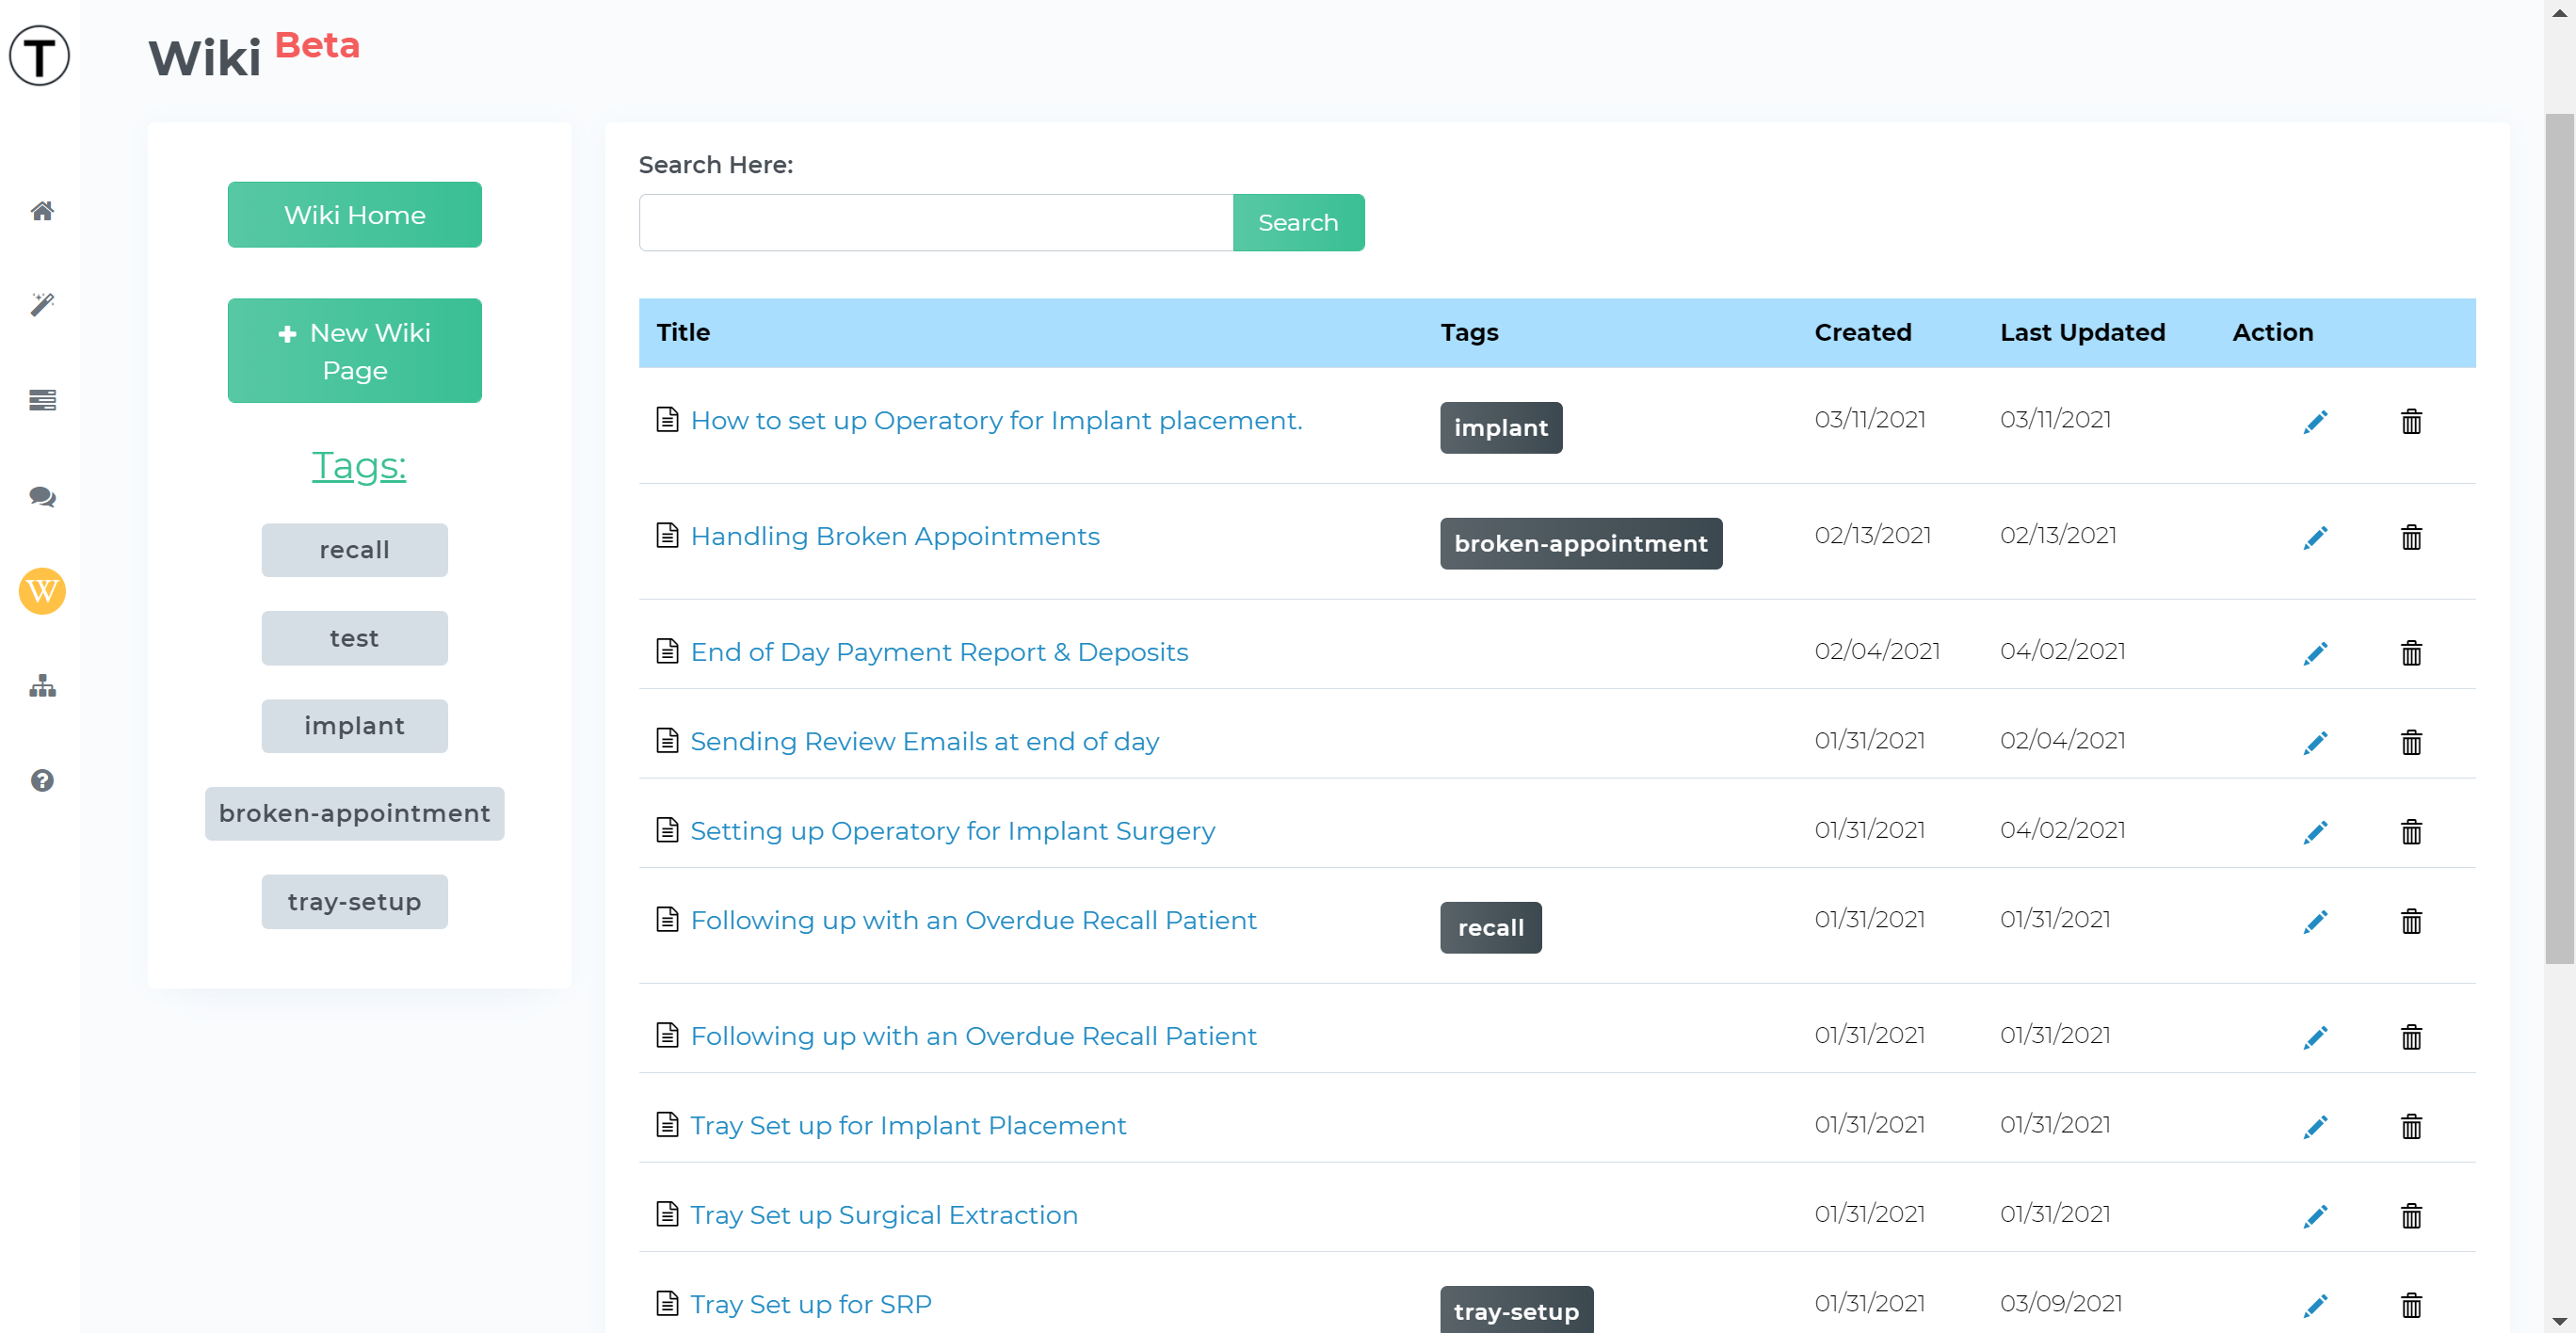Delete Setting up Operatory for Implant Surgery
2576x1333 pixels.
click(x=2411, y=833)
